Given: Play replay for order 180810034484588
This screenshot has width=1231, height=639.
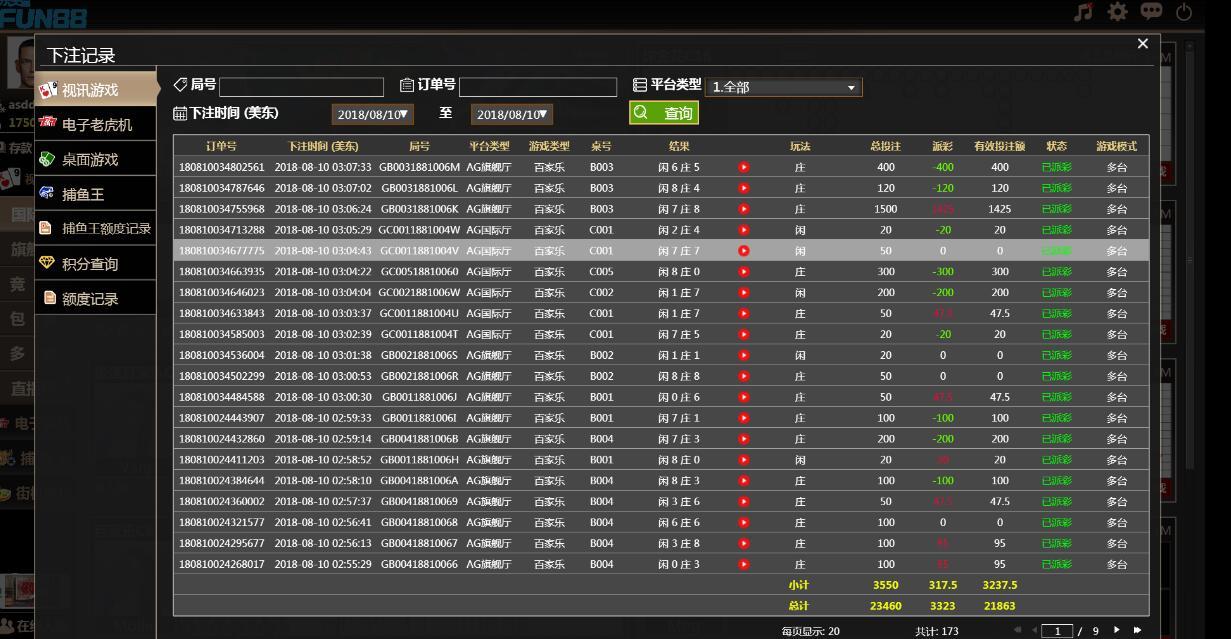Looking at the screenshot, I should 743,397.
